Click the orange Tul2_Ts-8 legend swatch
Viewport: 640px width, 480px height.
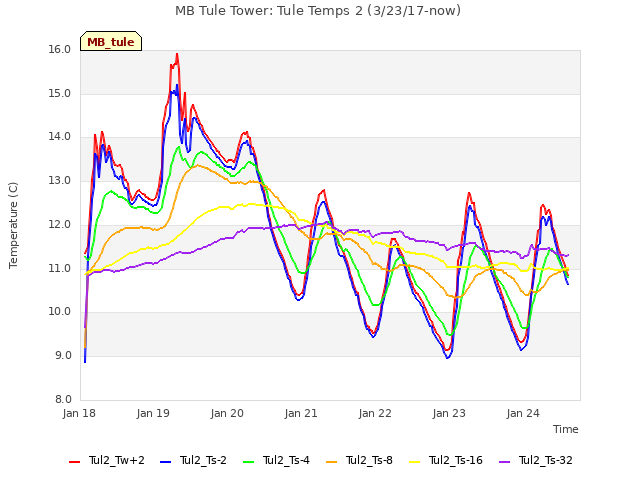click(331, 462)
